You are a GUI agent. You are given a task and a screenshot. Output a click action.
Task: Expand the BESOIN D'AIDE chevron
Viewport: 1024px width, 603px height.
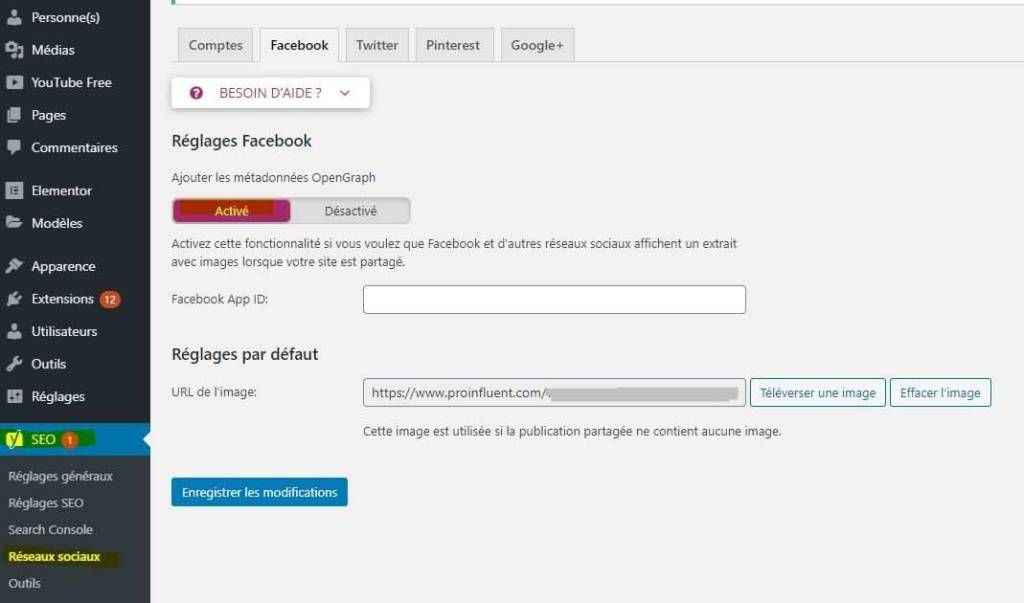coord(345,93)
